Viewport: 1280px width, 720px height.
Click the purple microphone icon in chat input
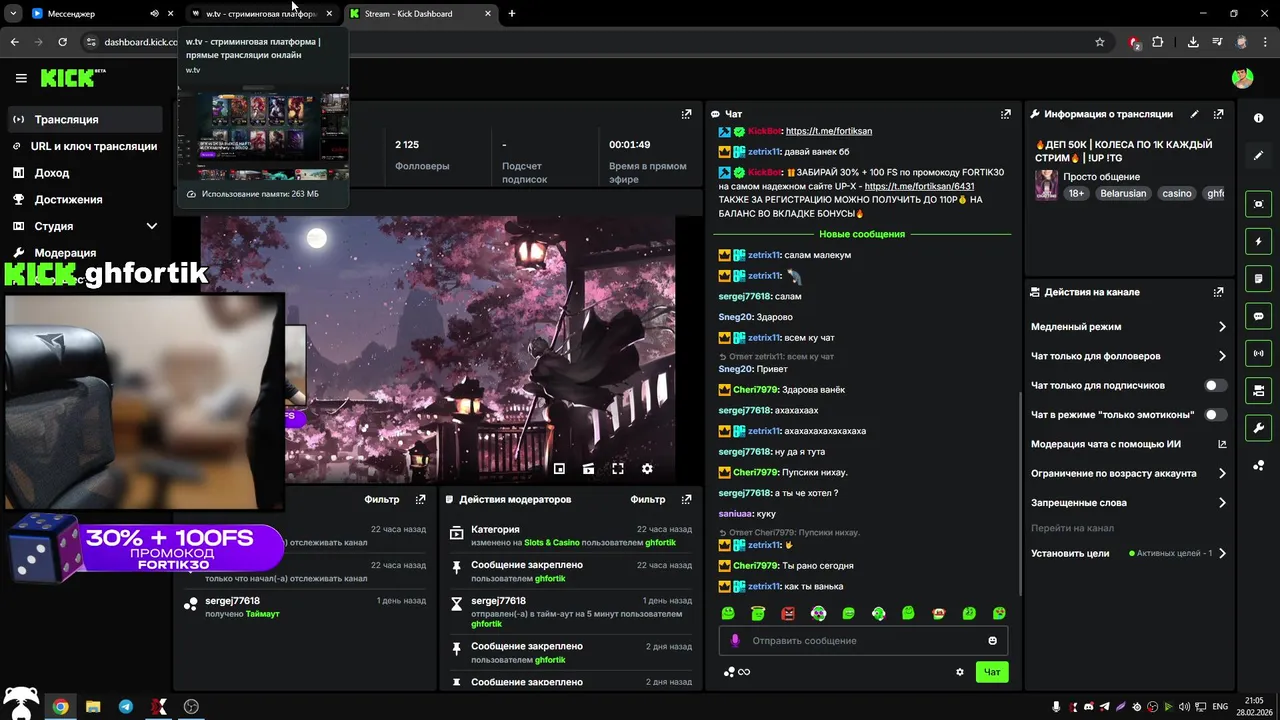[x=735, y=641]
